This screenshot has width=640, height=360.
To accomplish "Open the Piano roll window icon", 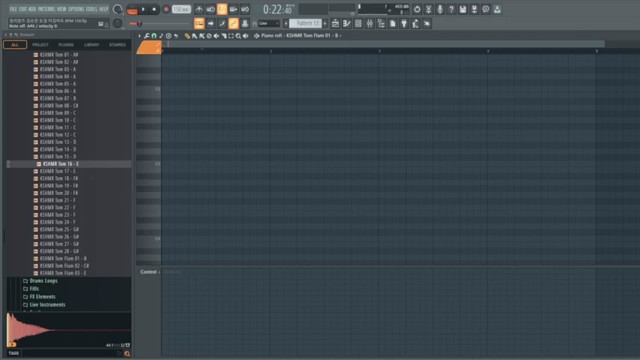I will click(x=347, y=24).
